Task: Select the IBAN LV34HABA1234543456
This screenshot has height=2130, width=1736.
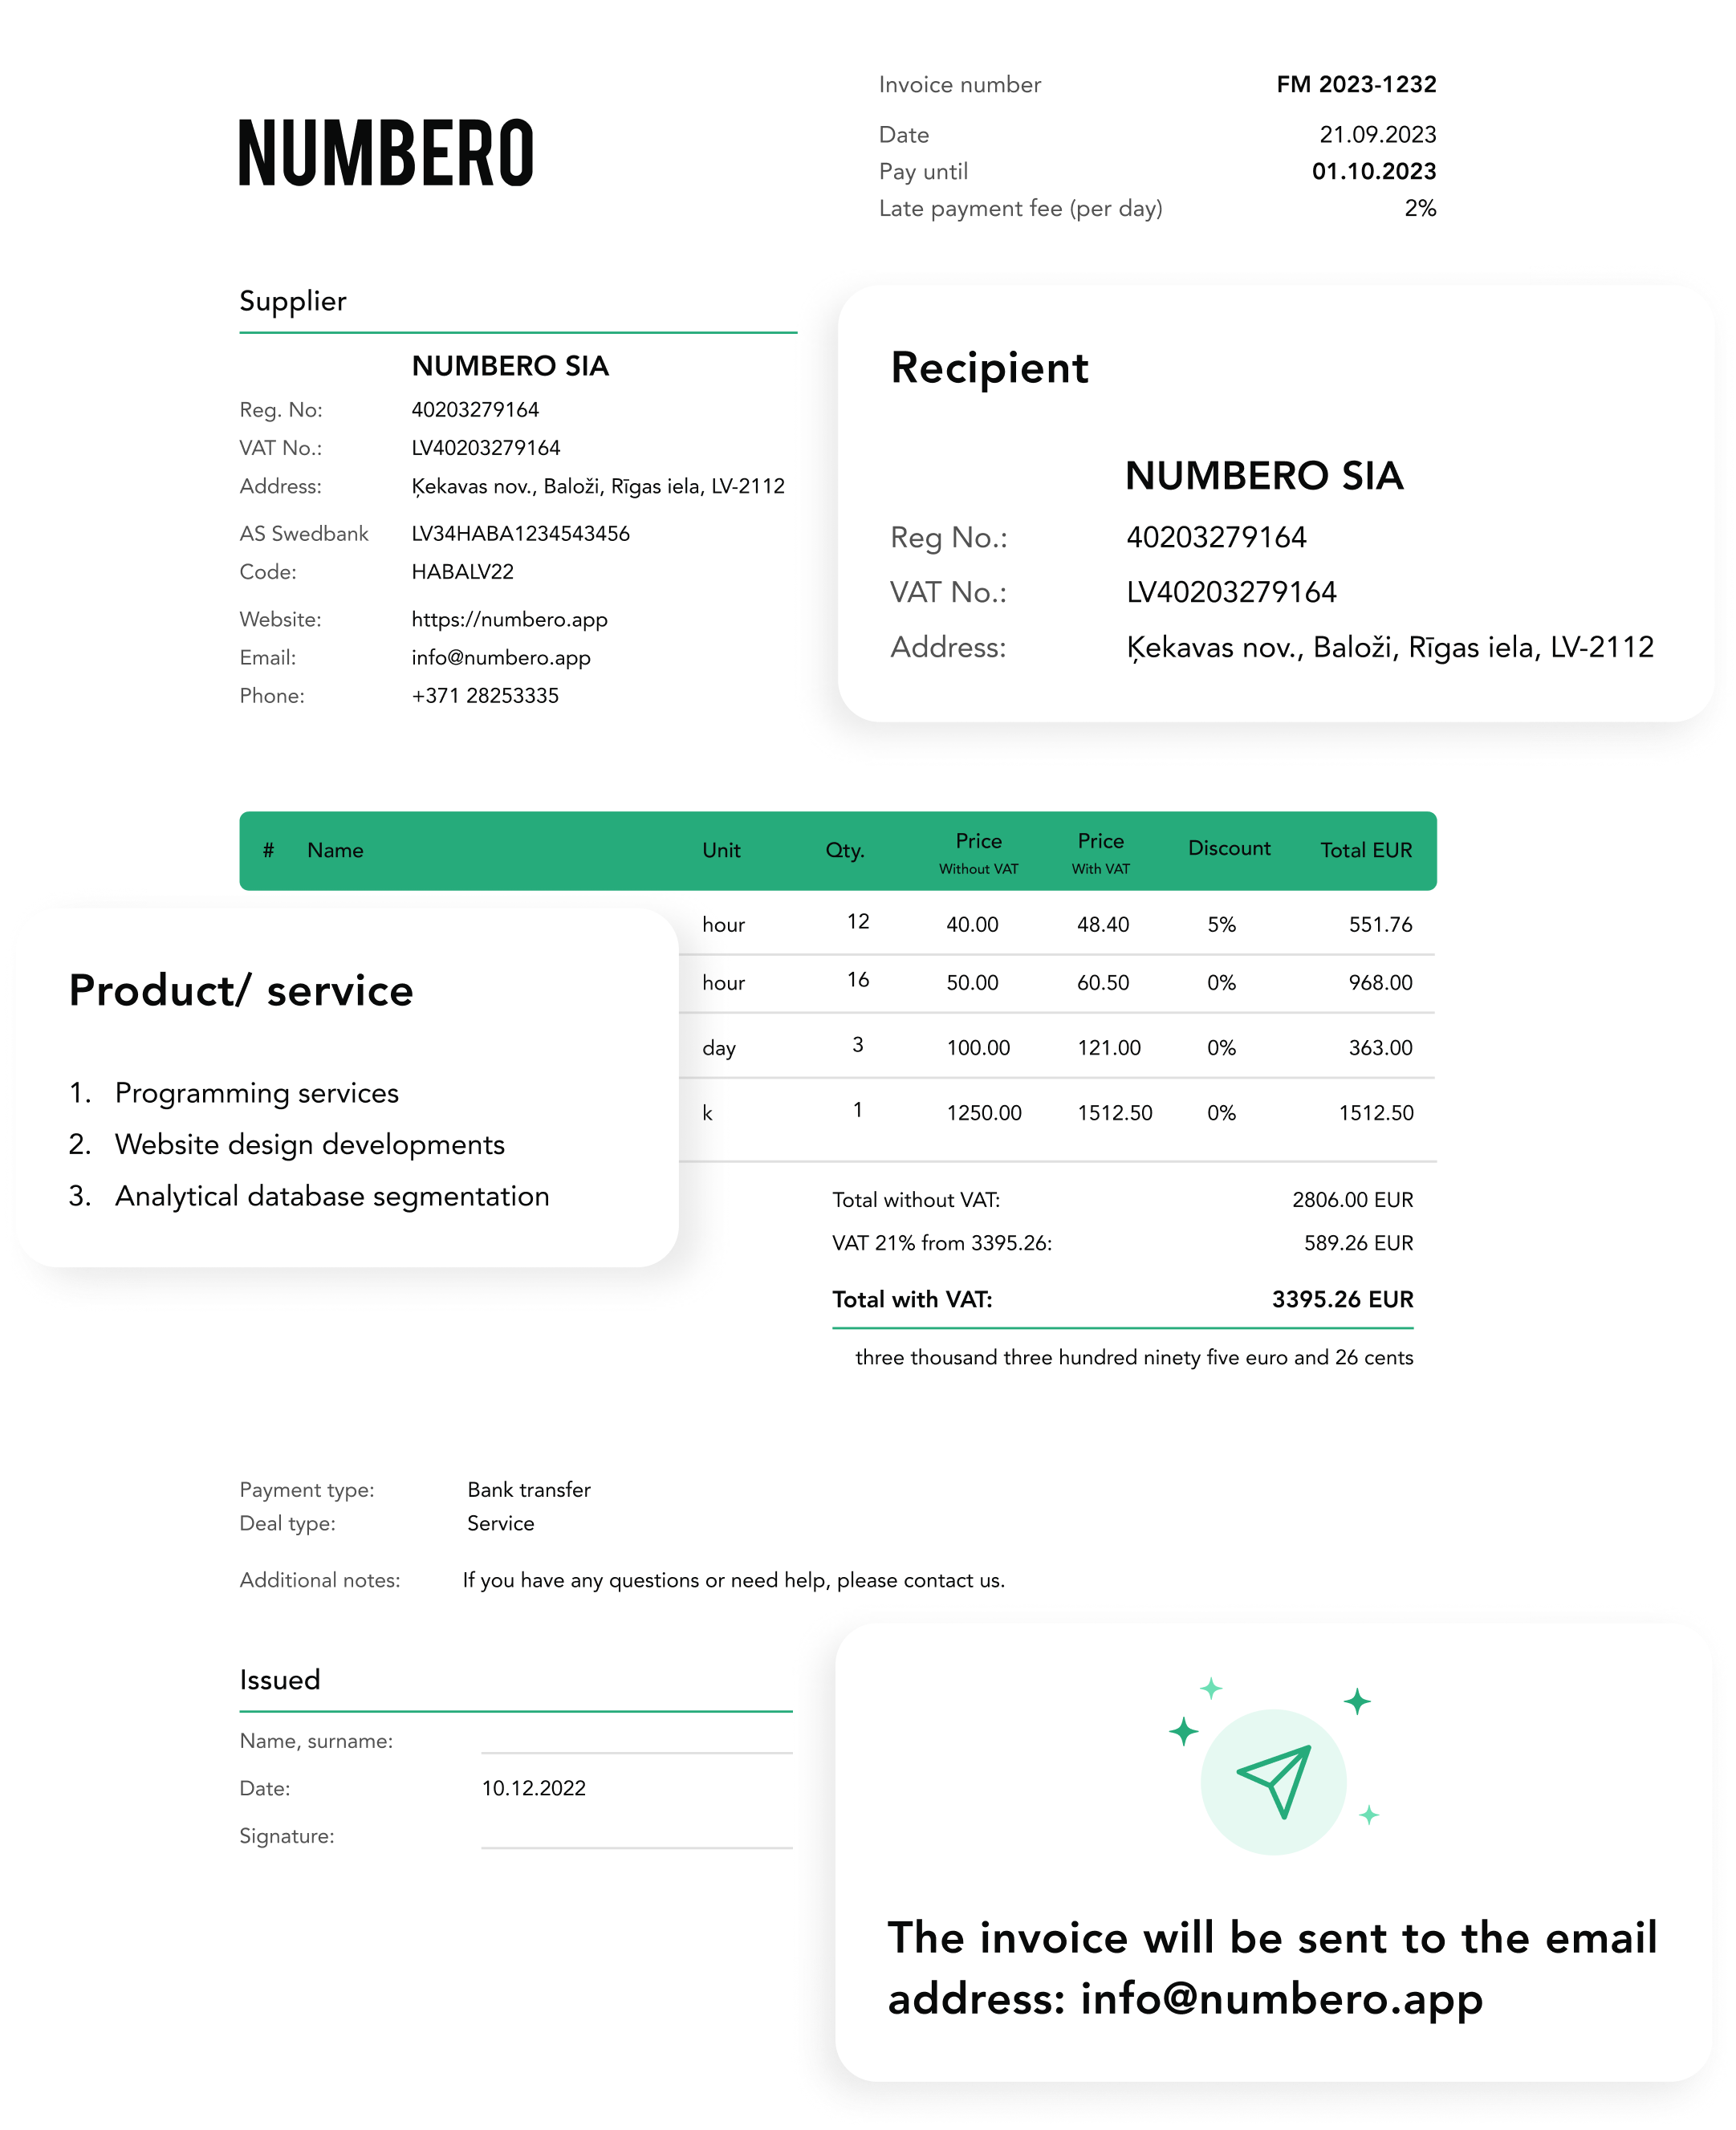Action: pyautogui.click(x=520, y=533)
